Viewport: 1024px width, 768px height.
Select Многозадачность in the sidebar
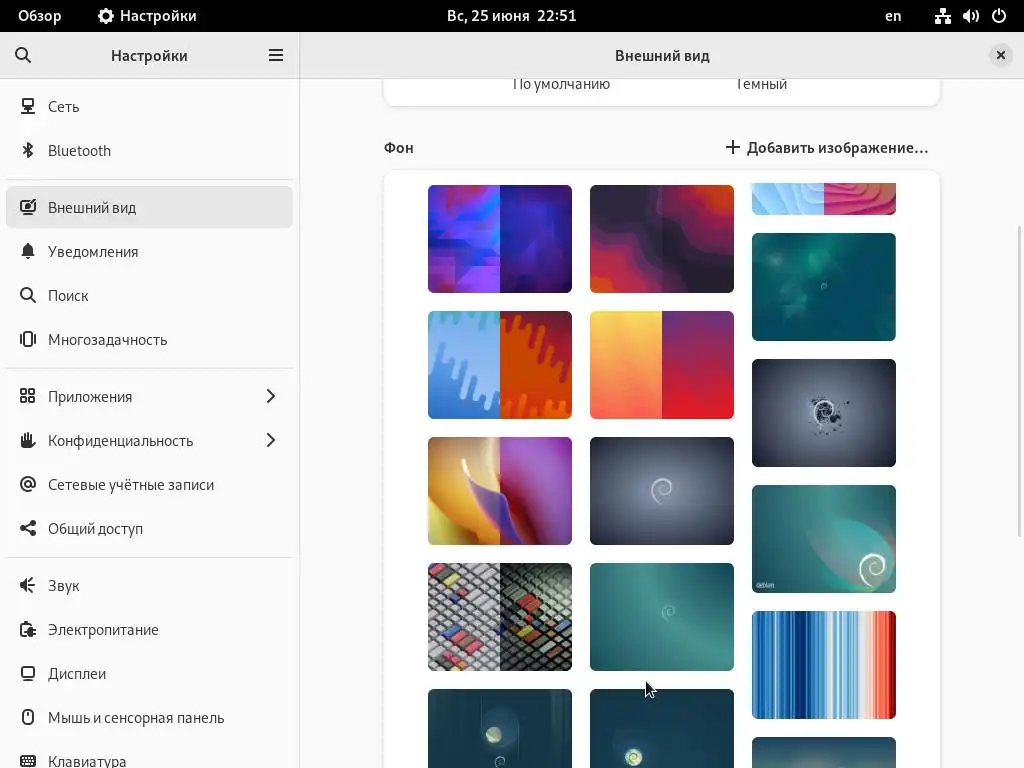(149, 339)
